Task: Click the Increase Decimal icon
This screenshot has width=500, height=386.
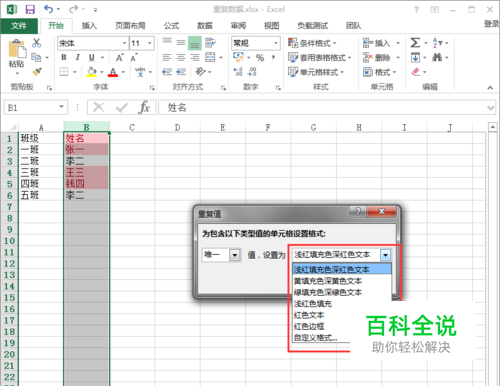Action: (238, 72)
